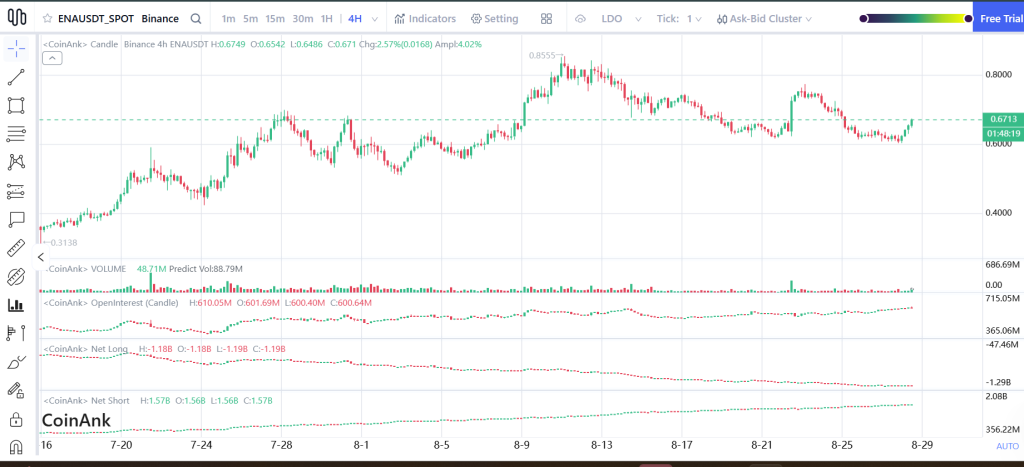1024x467 pixels.
Task: Open chart Setting
Action: (494, 18)
